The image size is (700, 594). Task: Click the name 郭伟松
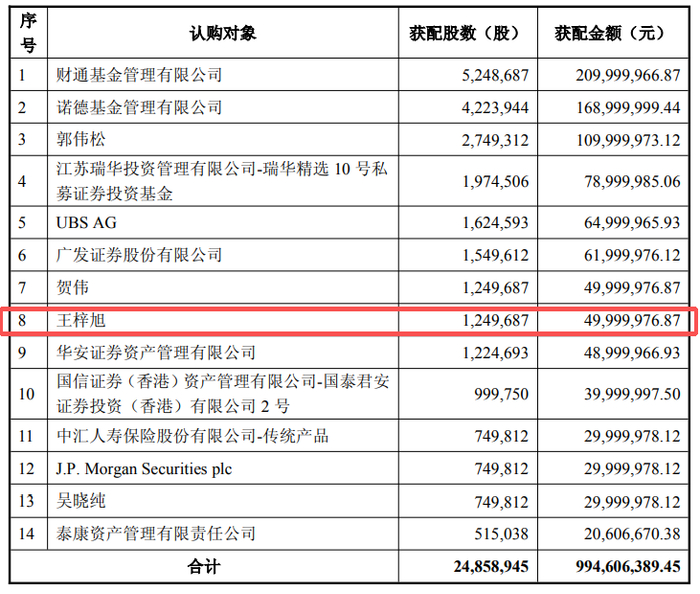pos(81,140)
